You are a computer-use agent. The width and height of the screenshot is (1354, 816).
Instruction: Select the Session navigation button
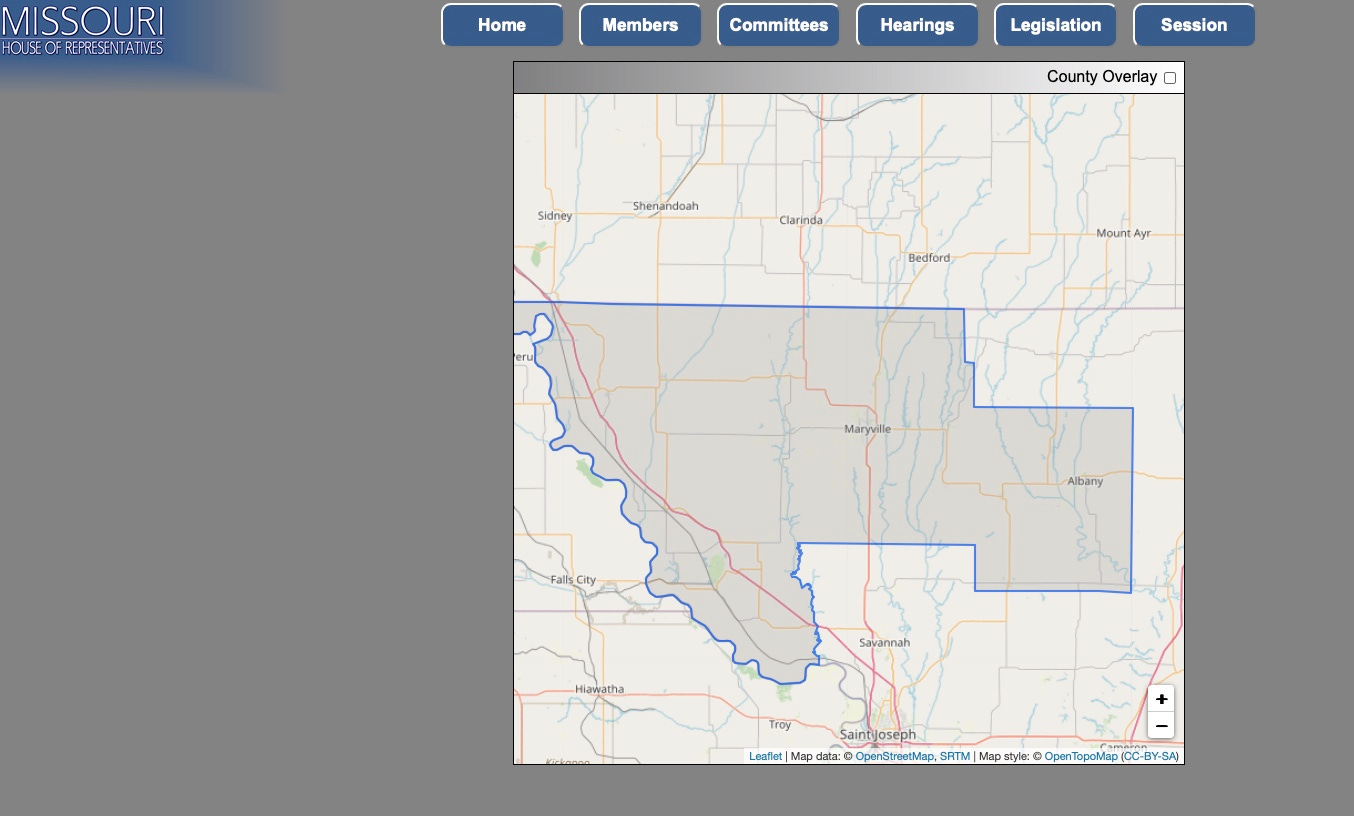[x=1194, y=25]
